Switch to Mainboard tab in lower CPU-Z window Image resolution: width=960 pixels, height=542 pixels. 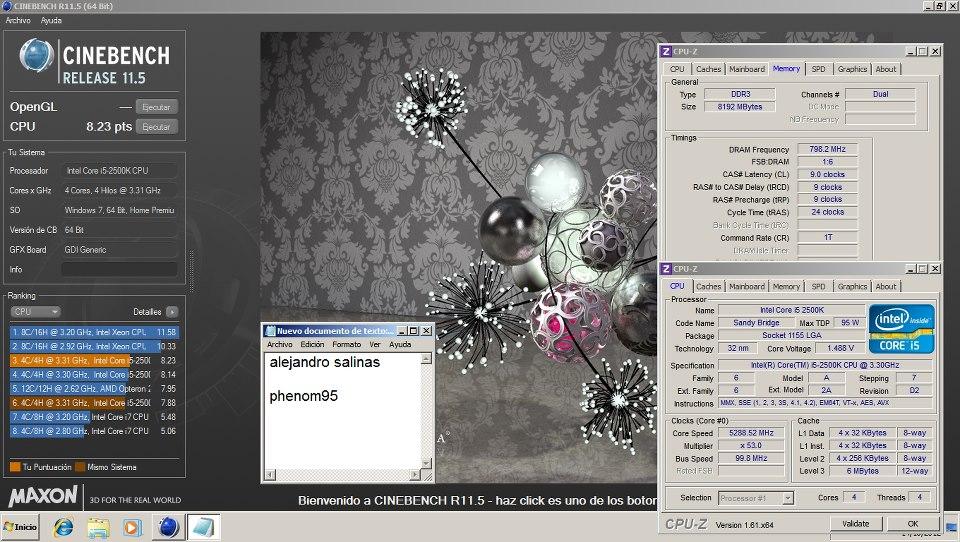pos(747,286)
